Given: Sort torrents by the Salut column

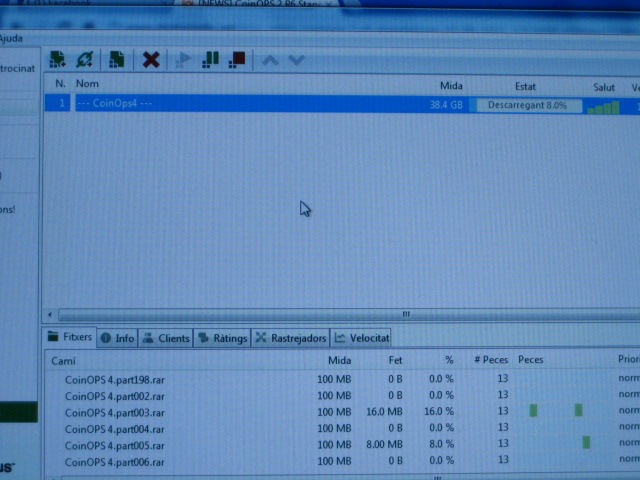Looking at the screenshot, I should [x=604, y=87].
